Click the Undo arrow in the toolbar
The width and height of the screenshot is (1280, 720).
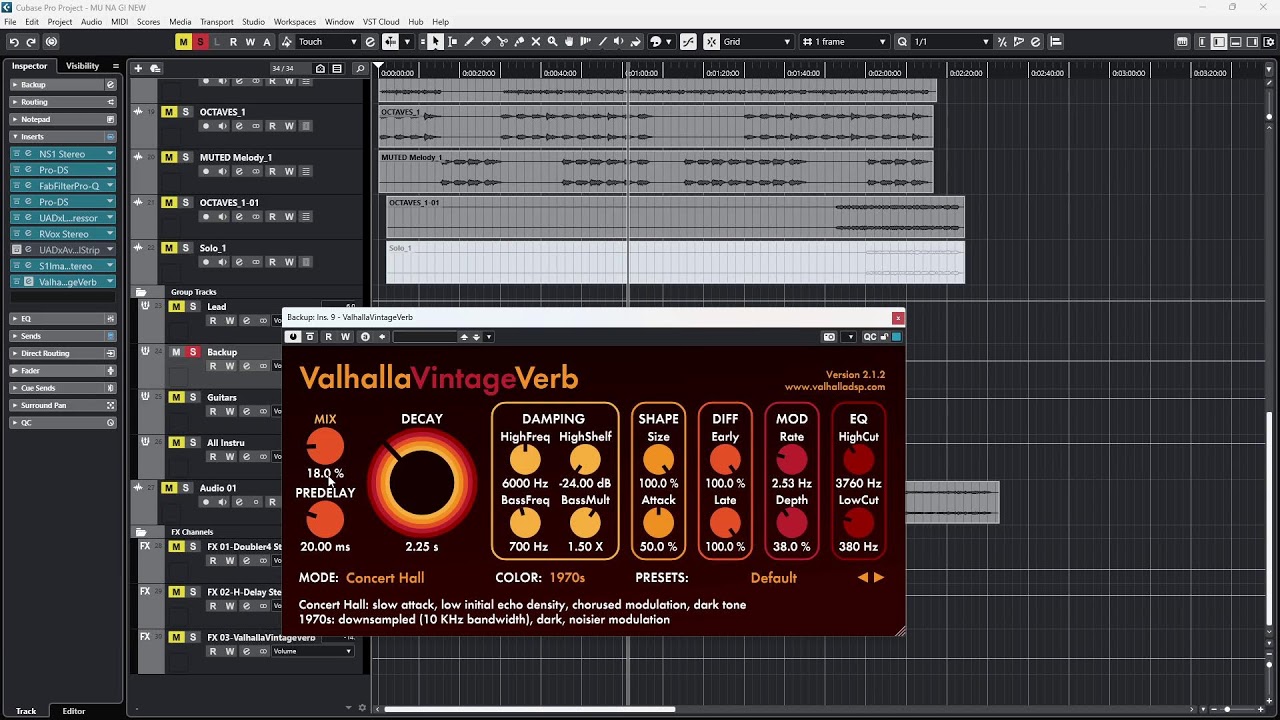pos(13,42)
